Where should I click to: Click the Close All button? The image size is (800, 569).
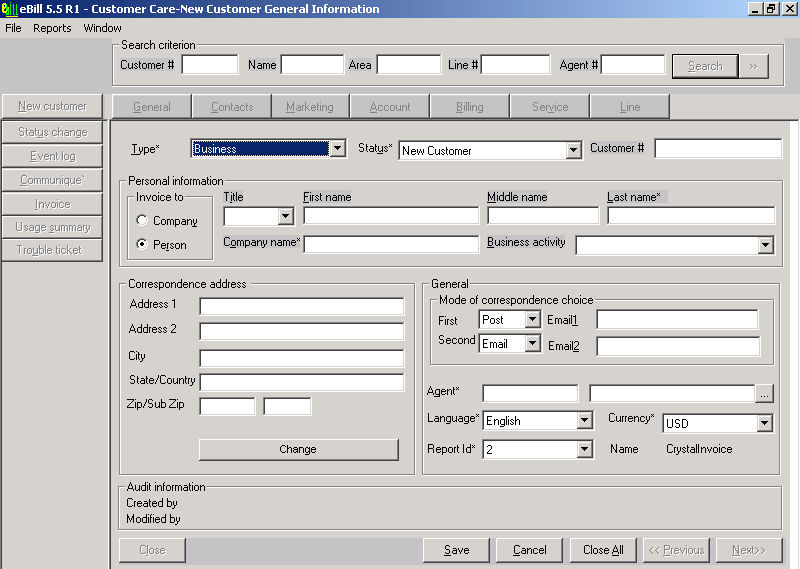[603, 550]
